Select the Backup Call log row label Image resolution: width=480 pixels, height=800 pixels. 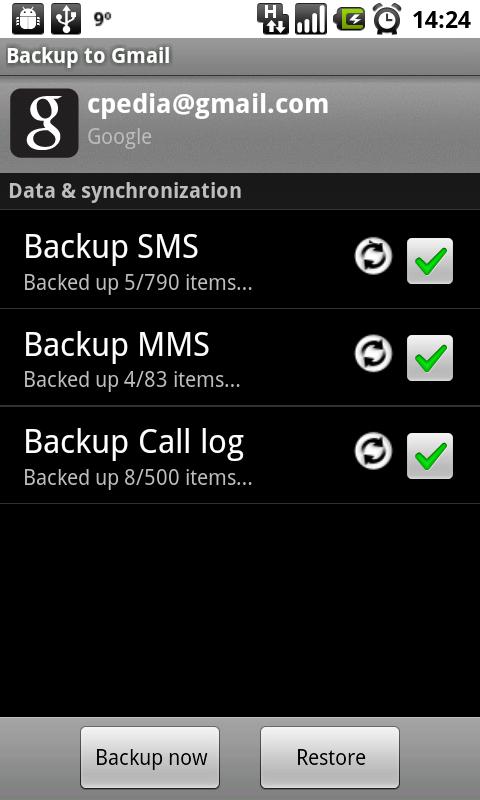tap(134, 442)
